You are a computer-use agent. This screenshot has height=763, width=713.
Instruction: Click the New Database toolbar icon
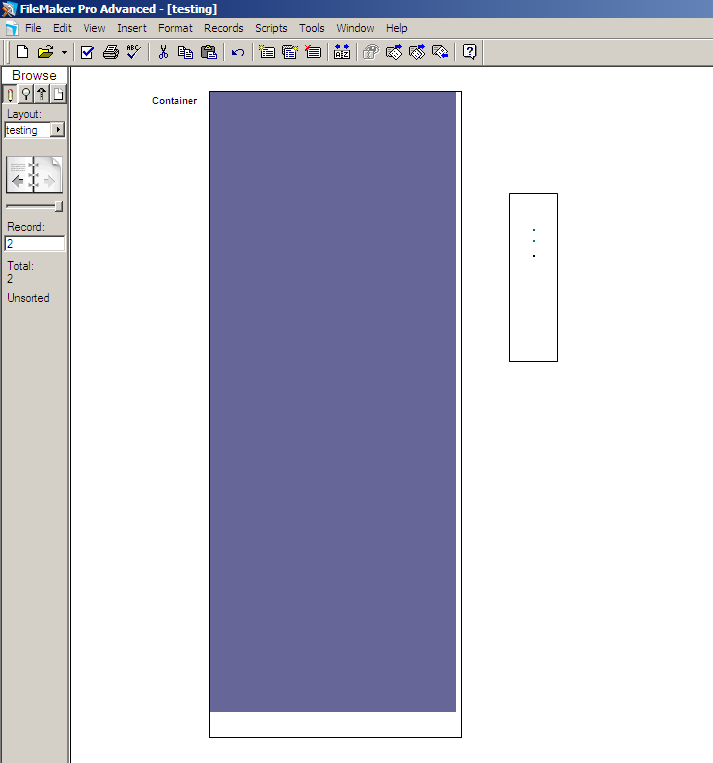click(22, 52)
